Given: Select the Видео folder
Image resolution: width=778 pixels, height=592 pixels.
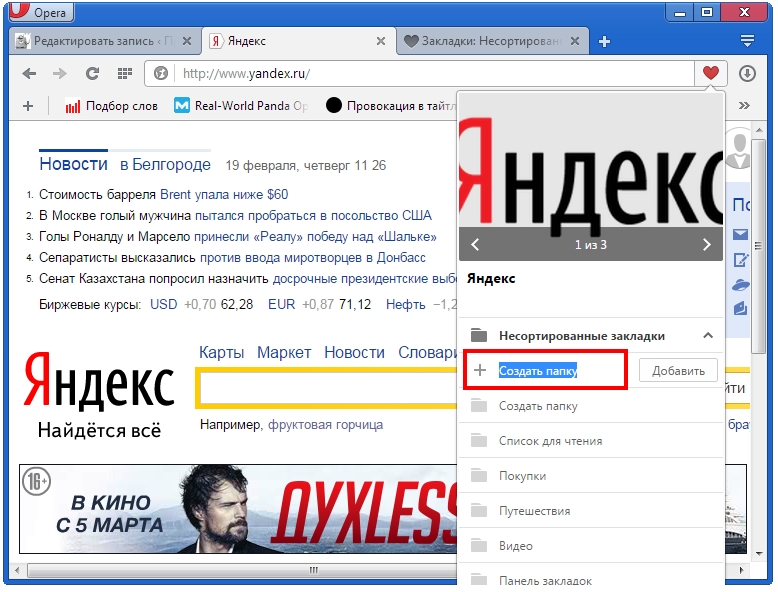Looking at the screenshot, I should (590, 545).
